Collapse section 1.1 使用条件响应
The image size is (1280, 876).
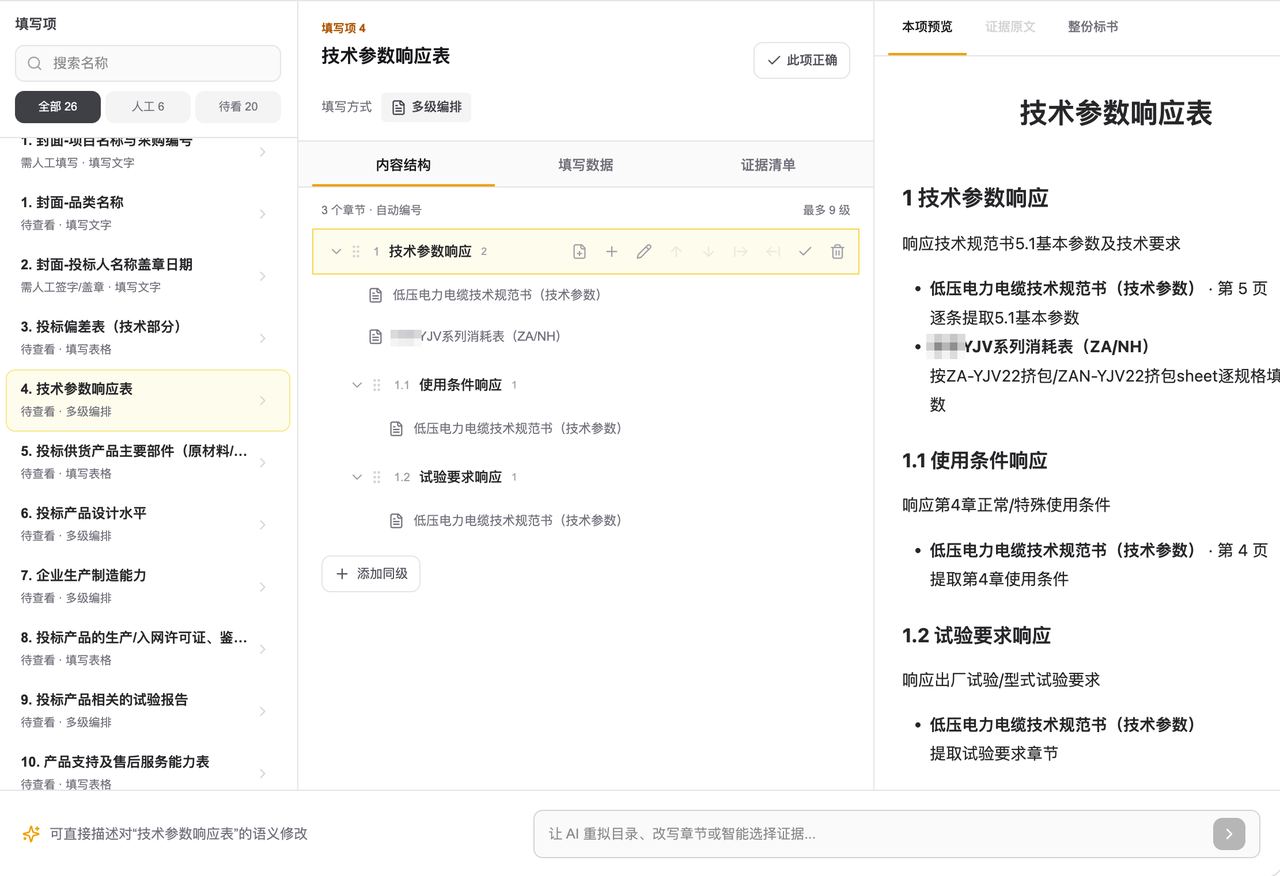tap(357, 385)
